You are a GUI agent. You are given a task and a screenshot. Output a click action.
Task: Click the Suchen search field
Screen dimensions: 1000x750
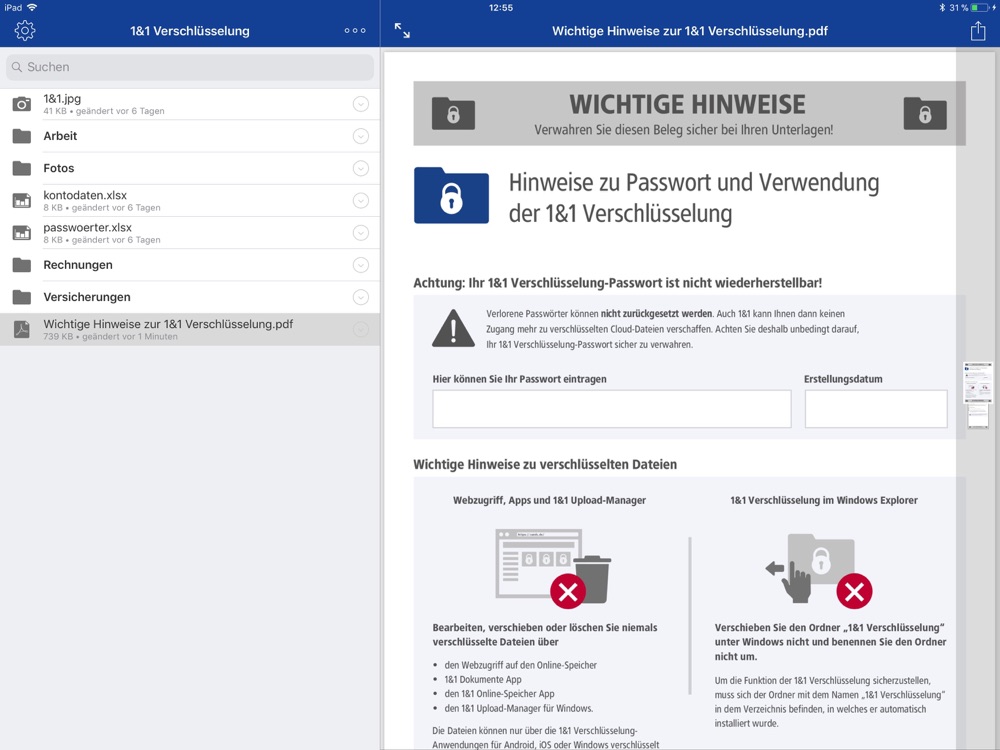point(190,67)
